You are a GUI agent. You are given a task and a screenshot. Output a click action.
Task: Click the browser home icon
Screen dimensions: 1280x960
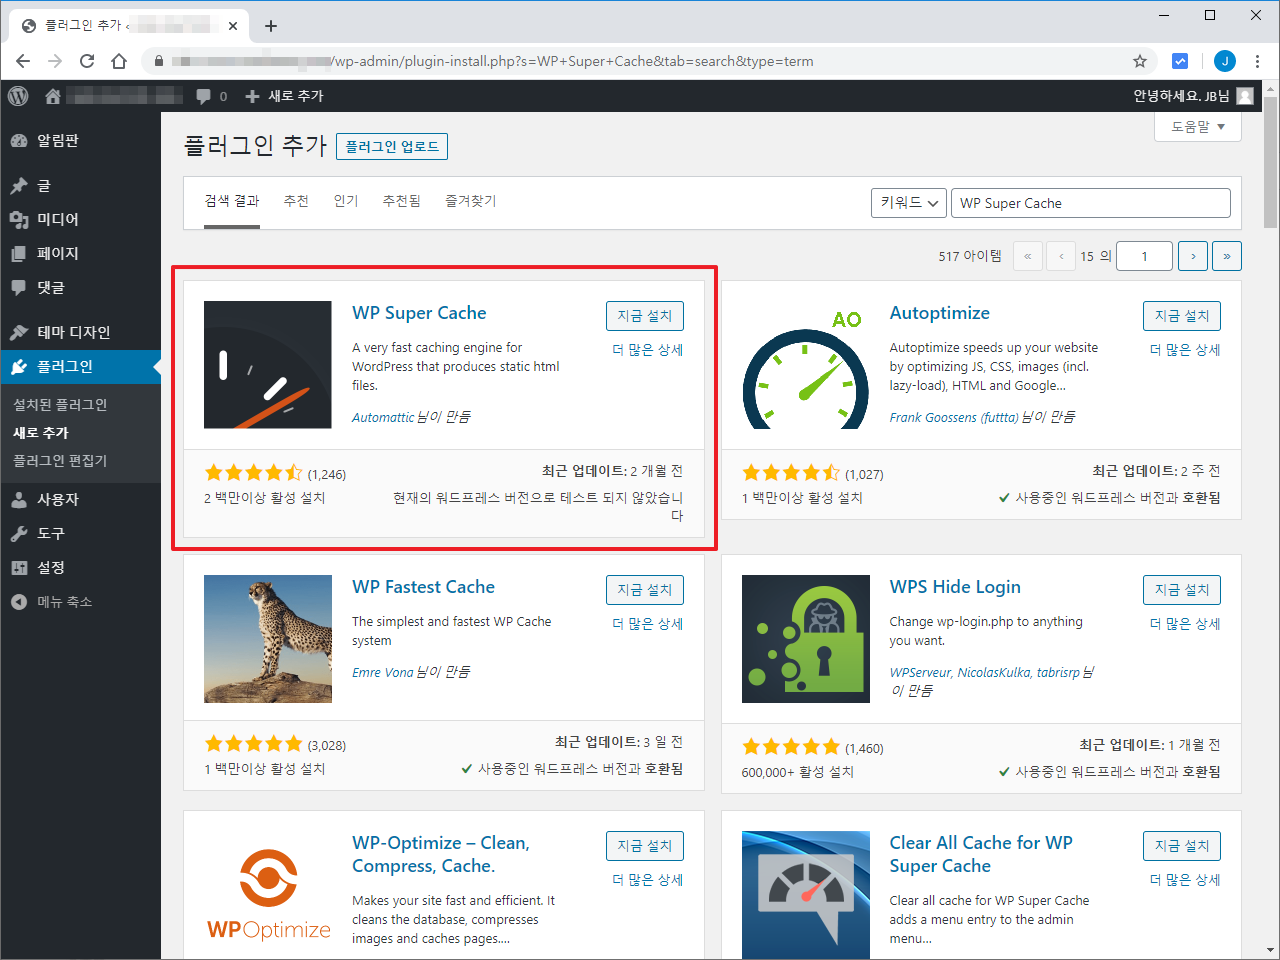(119, 61)
